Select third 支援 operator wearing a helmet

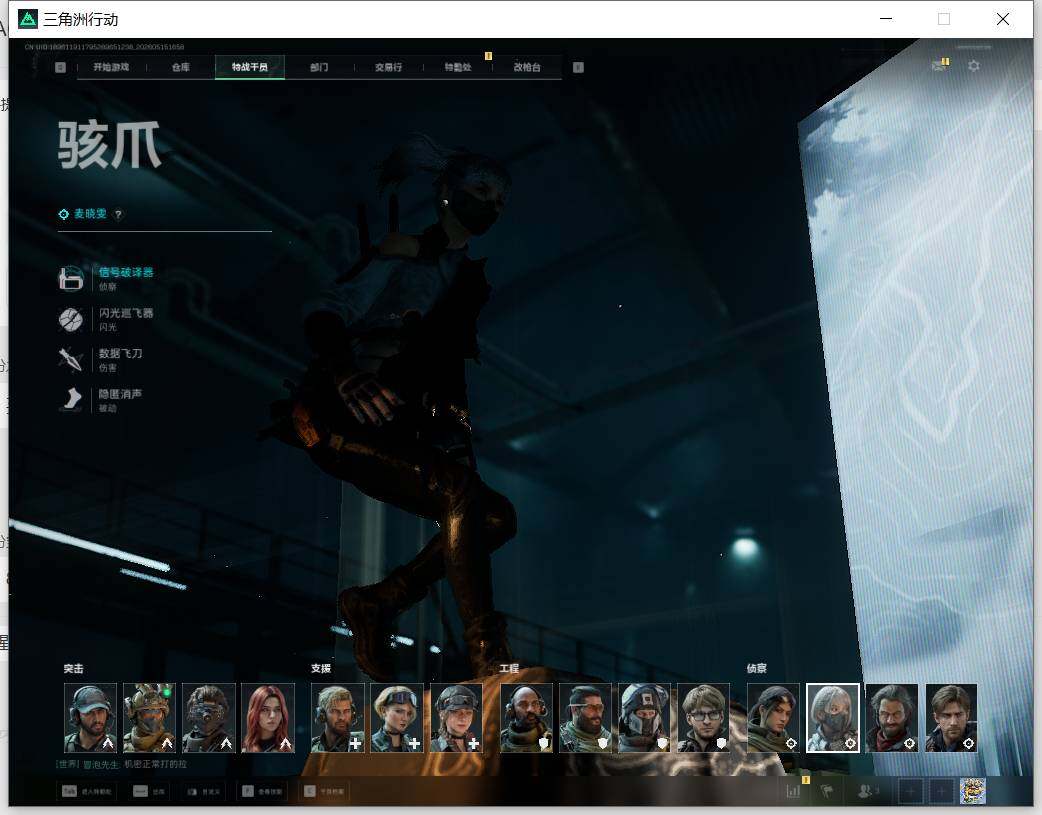(x=457, y=718)
